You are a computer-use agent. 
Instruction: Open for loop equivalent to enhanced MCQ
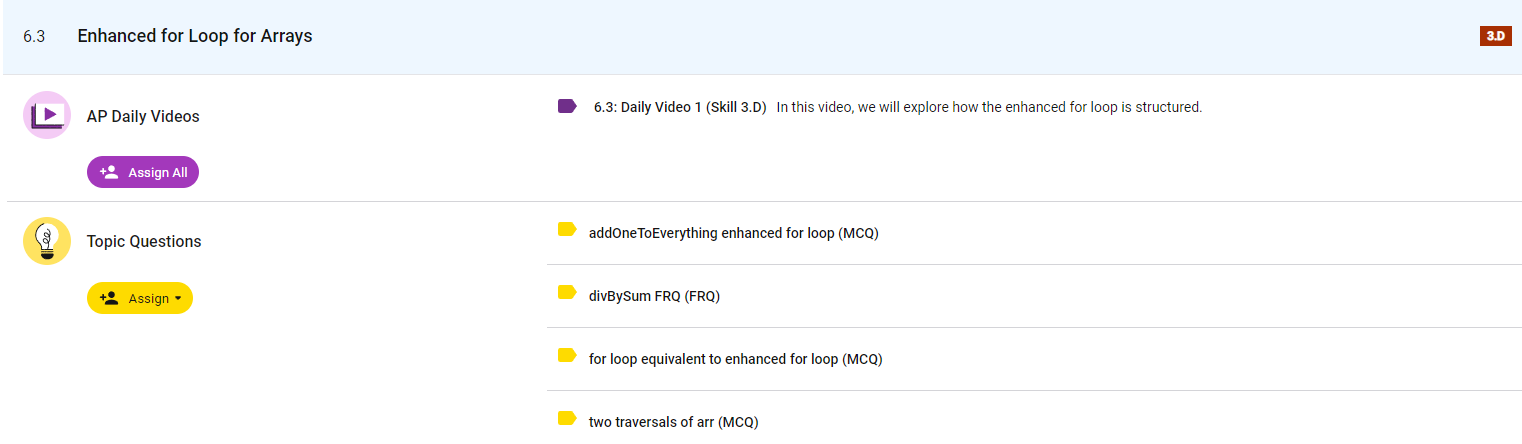click(735, 359)
